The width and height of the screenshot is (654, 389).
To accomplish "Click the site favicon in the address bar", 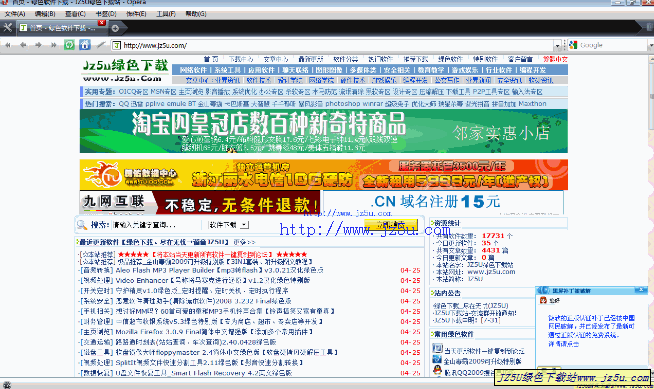I will tap(116, 45).
